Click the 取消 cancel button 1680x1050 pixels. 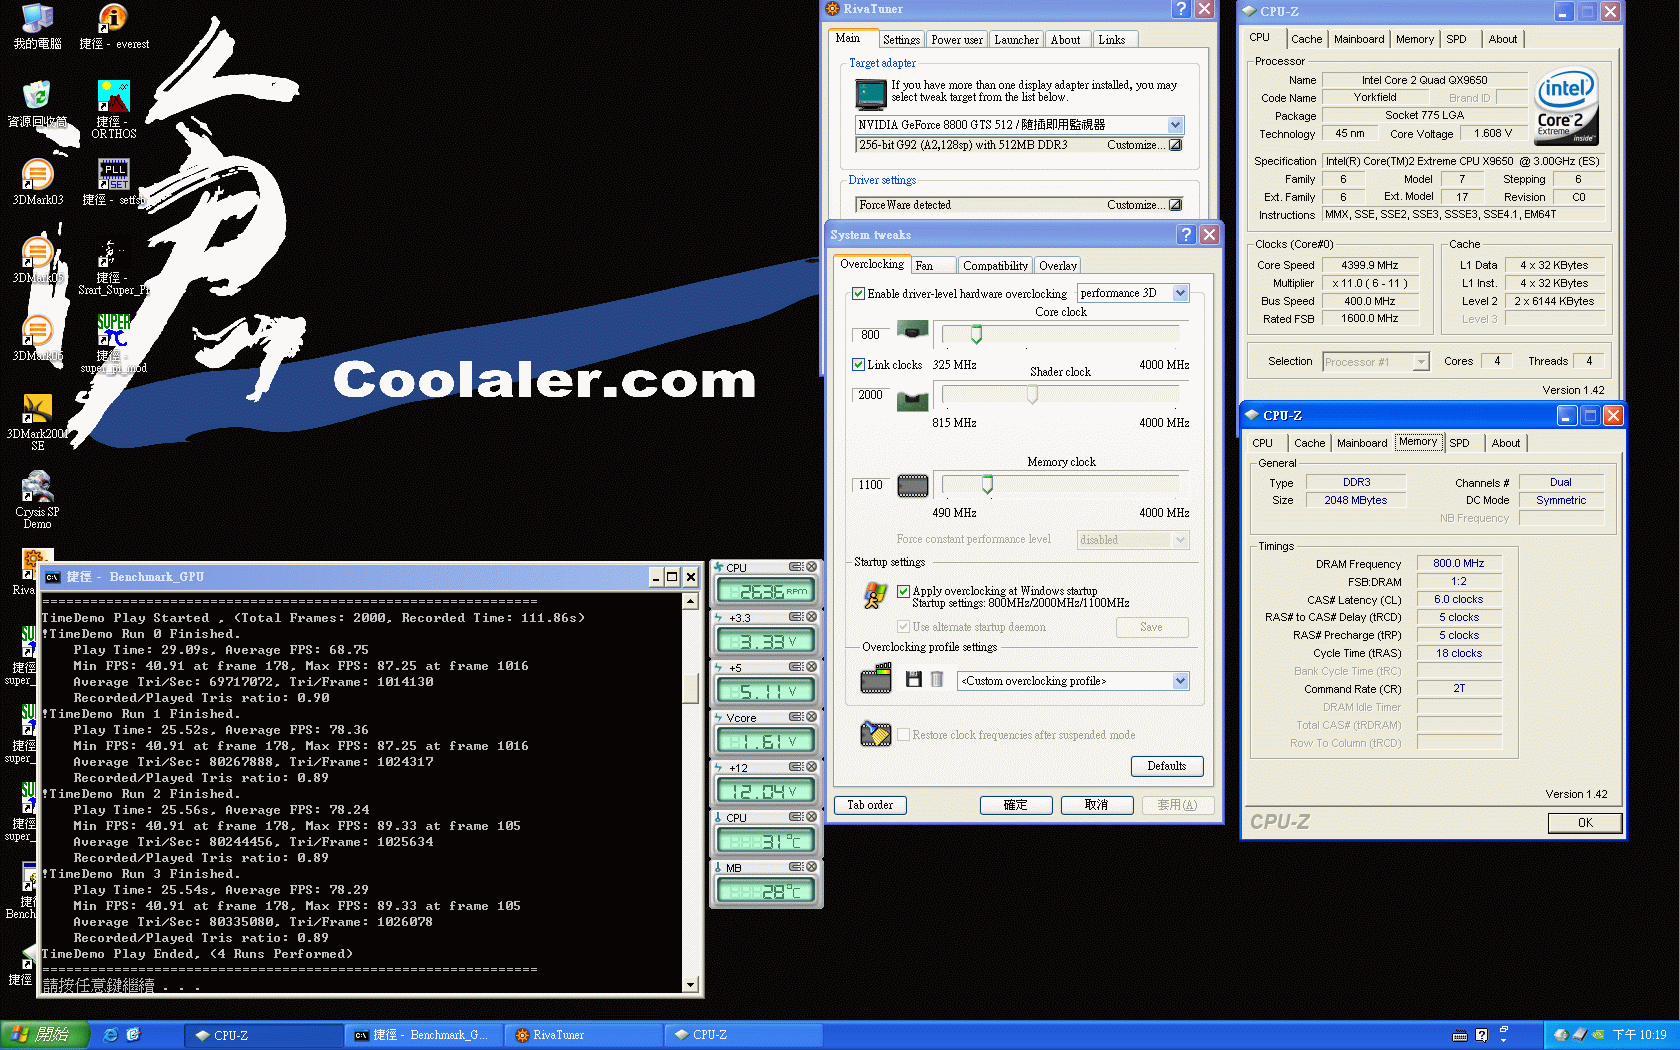pyautogui.click(x=1096, y=805)
